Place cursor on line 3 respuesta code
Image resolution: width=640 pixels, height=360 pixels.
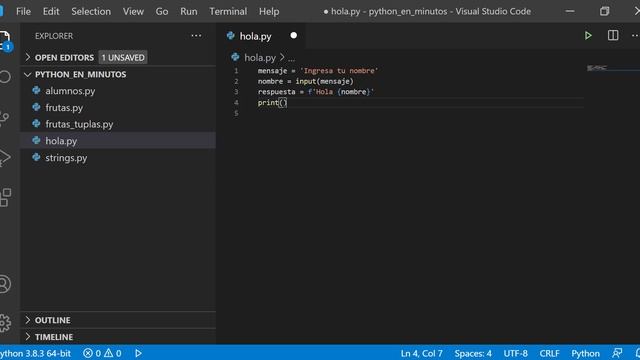(x=316, y=92)
